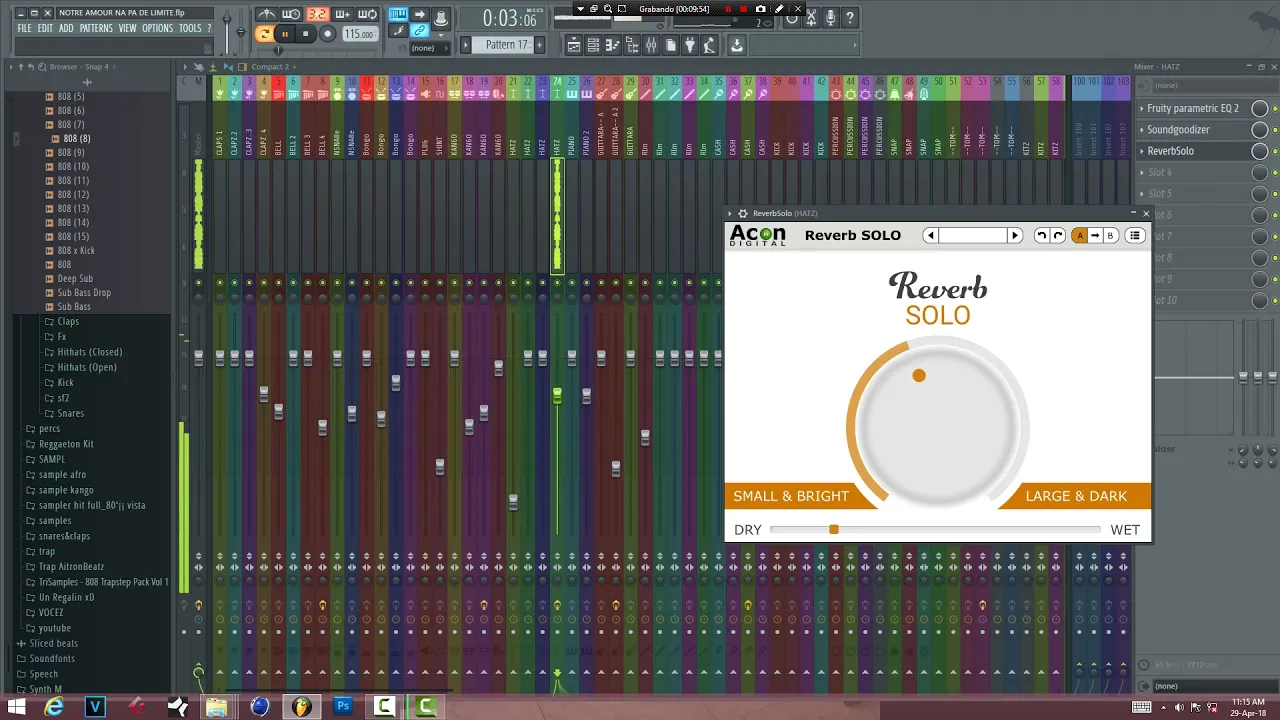Open the 808 (8) sample in browser

pyautogui.click(x=77, y=138)
